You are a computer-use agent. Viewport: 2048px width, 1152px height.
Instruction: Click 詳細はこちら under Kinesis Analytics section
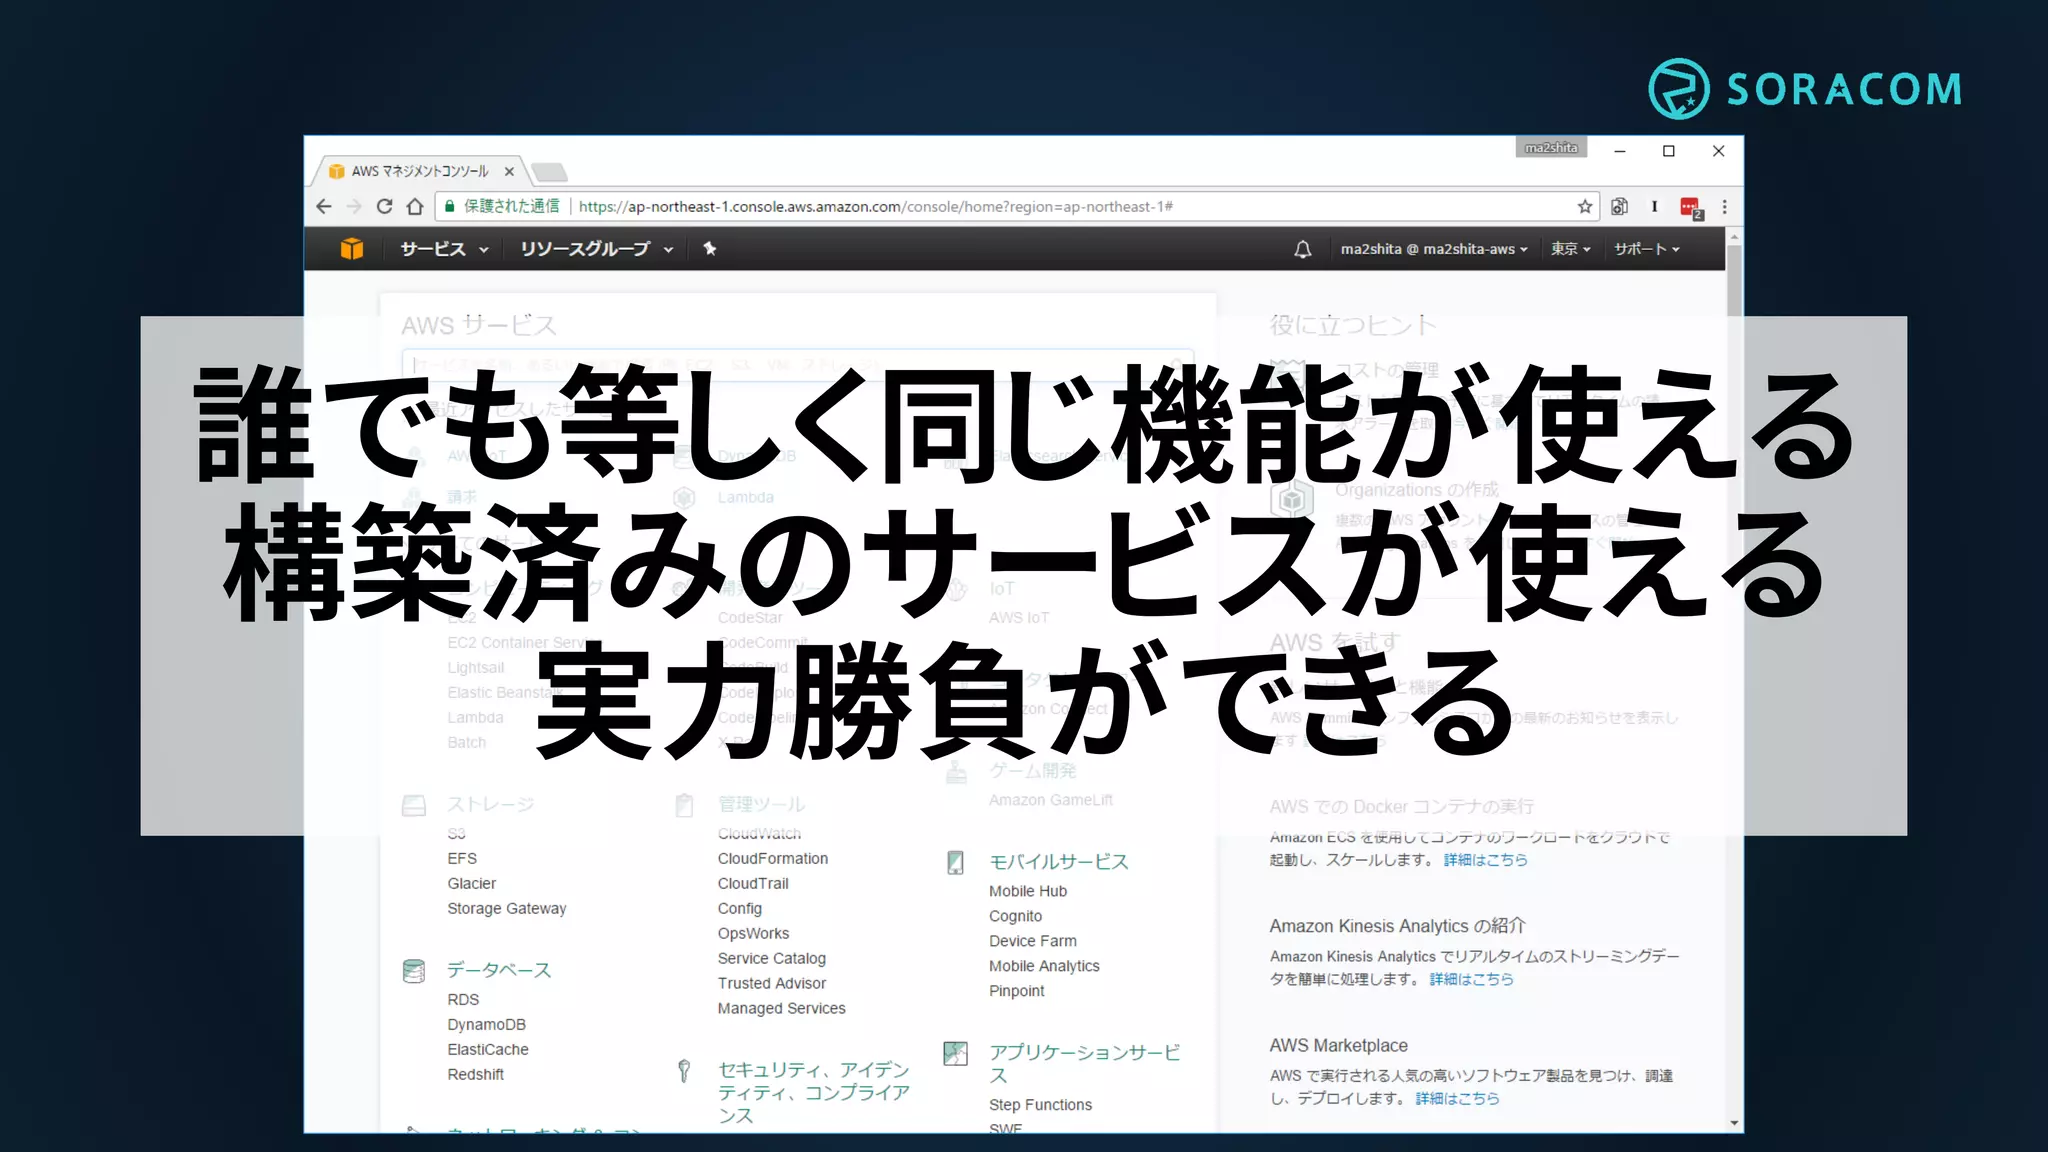(1472, 979)
